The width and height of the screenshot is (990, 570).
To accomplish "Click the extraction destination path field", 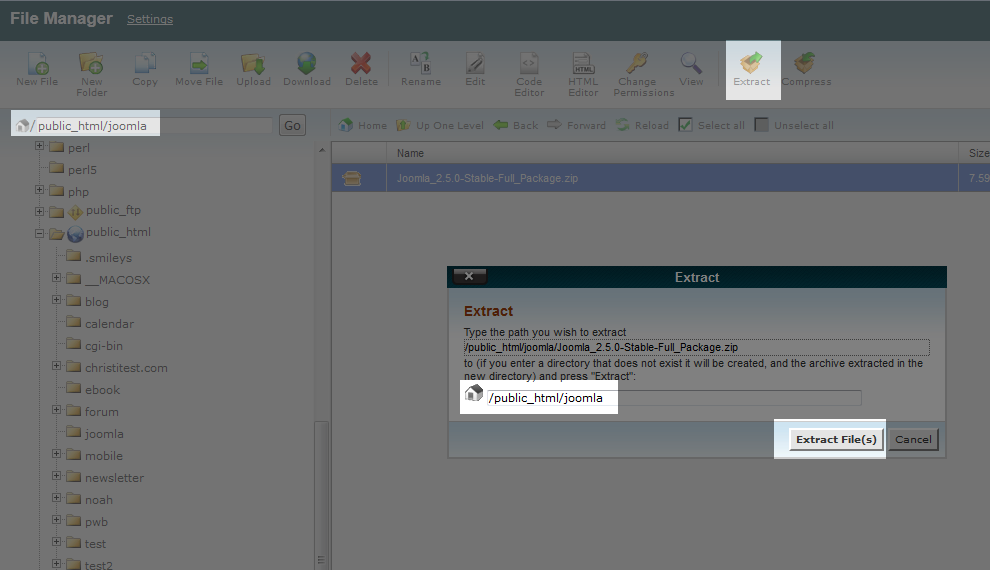I will pos(673,398).
